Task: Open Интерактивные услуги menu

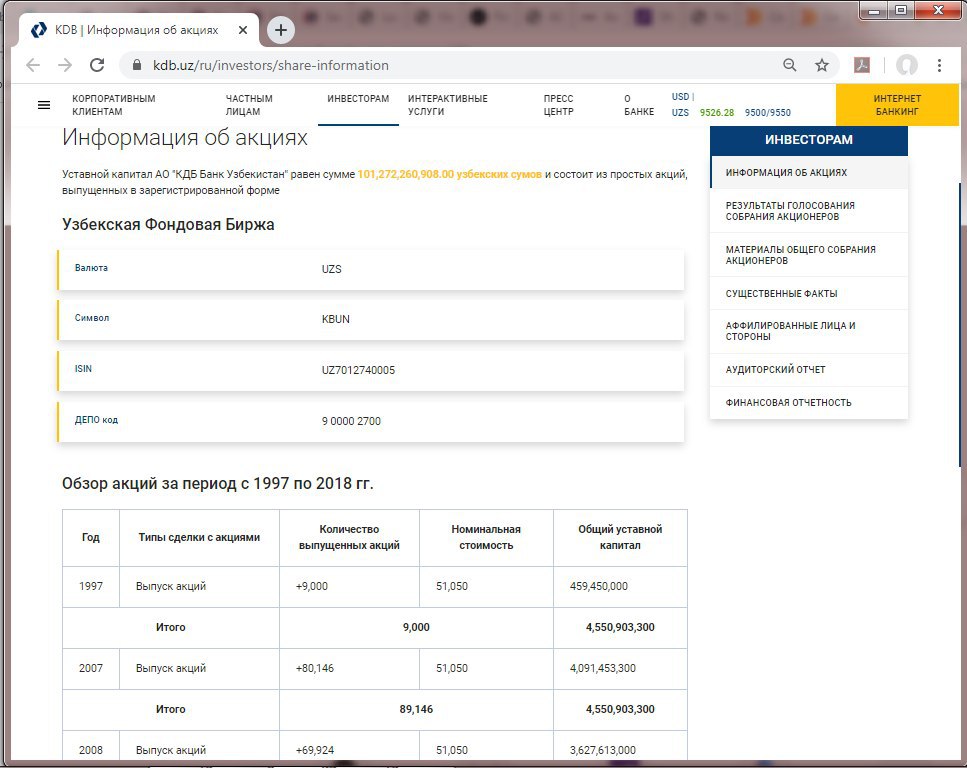Action: pos(448,105)
